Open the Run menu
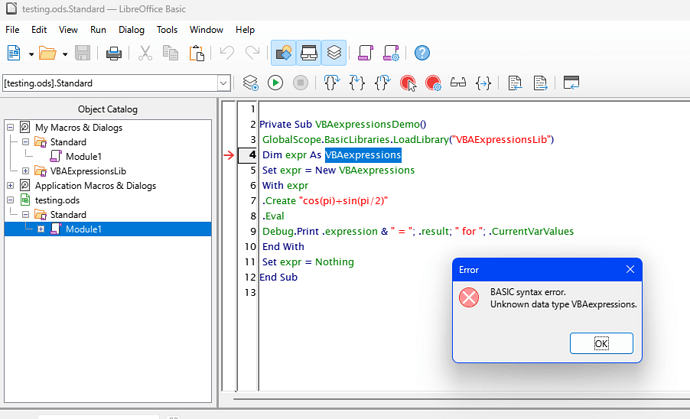This screenshot has height=419, width=690. 98,29
